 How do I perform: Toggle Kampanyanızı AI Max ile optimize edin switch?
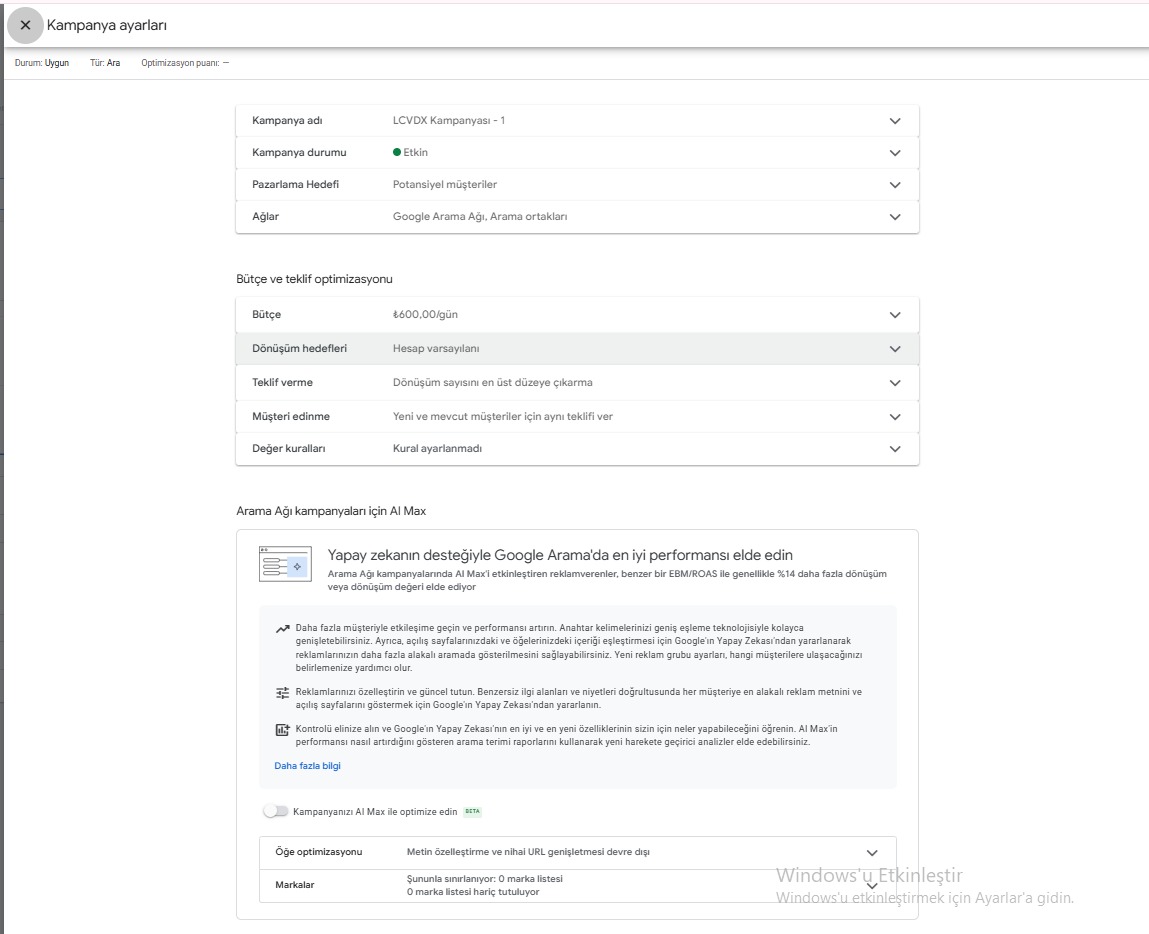tap(276, 811)
